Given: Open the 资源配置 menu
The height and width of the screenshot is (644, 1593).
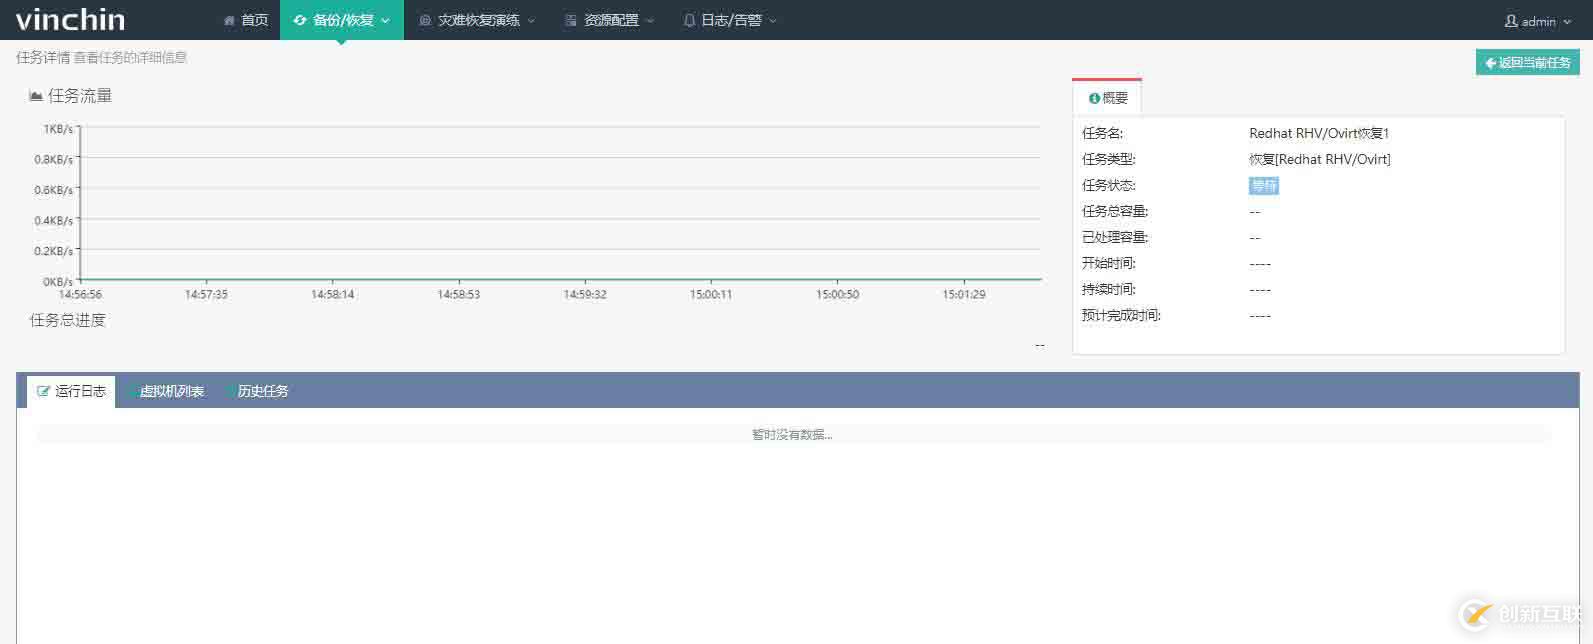Looking at the screenshot, I should point(609,20).
